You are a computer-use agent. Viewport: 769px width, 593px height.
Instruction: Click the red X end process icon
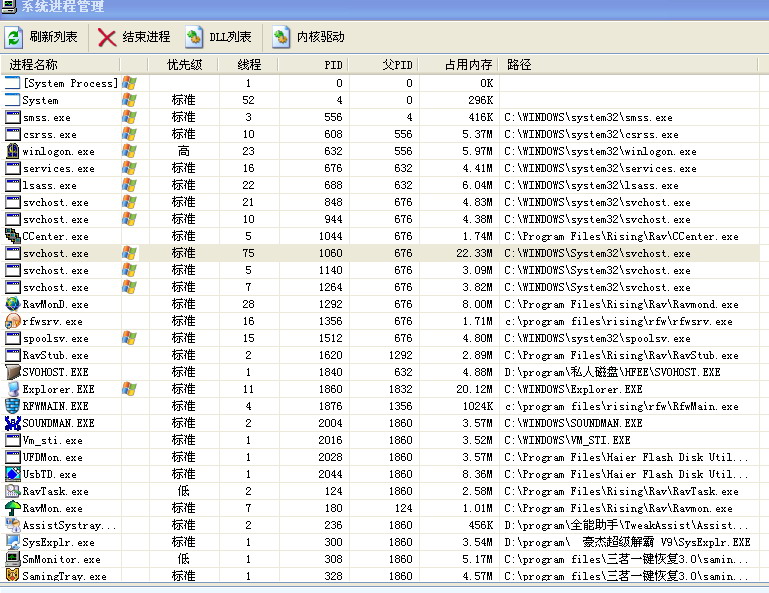tap(106, 38)
